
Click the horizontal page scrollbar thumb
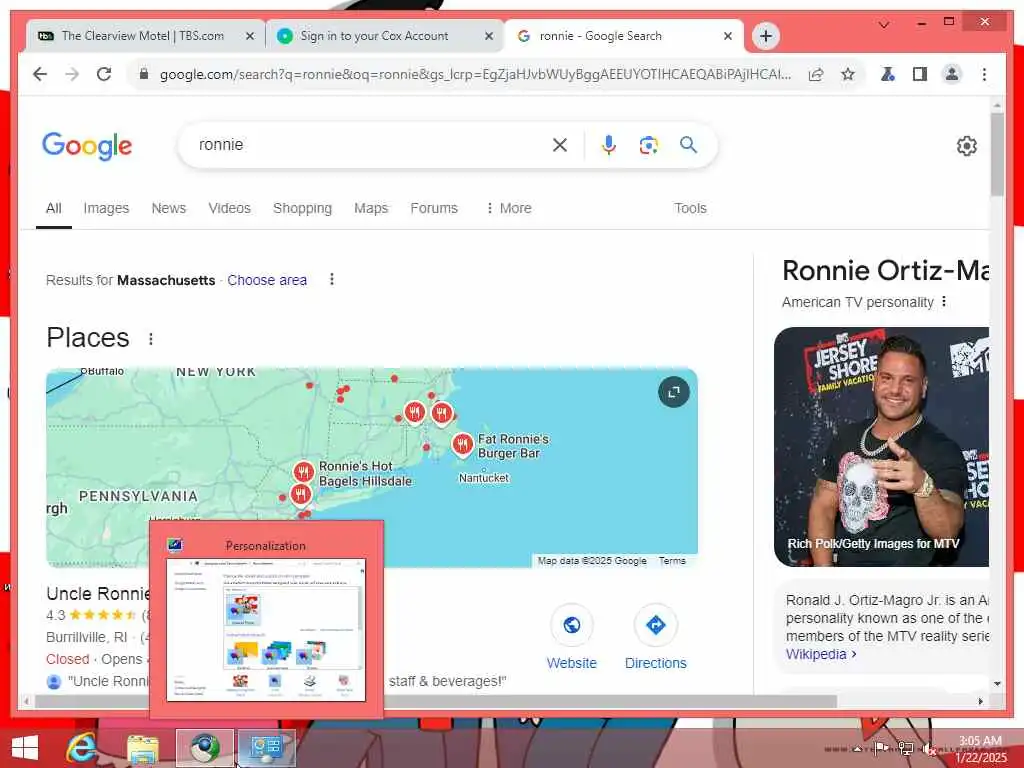click(x=436, y=701)
